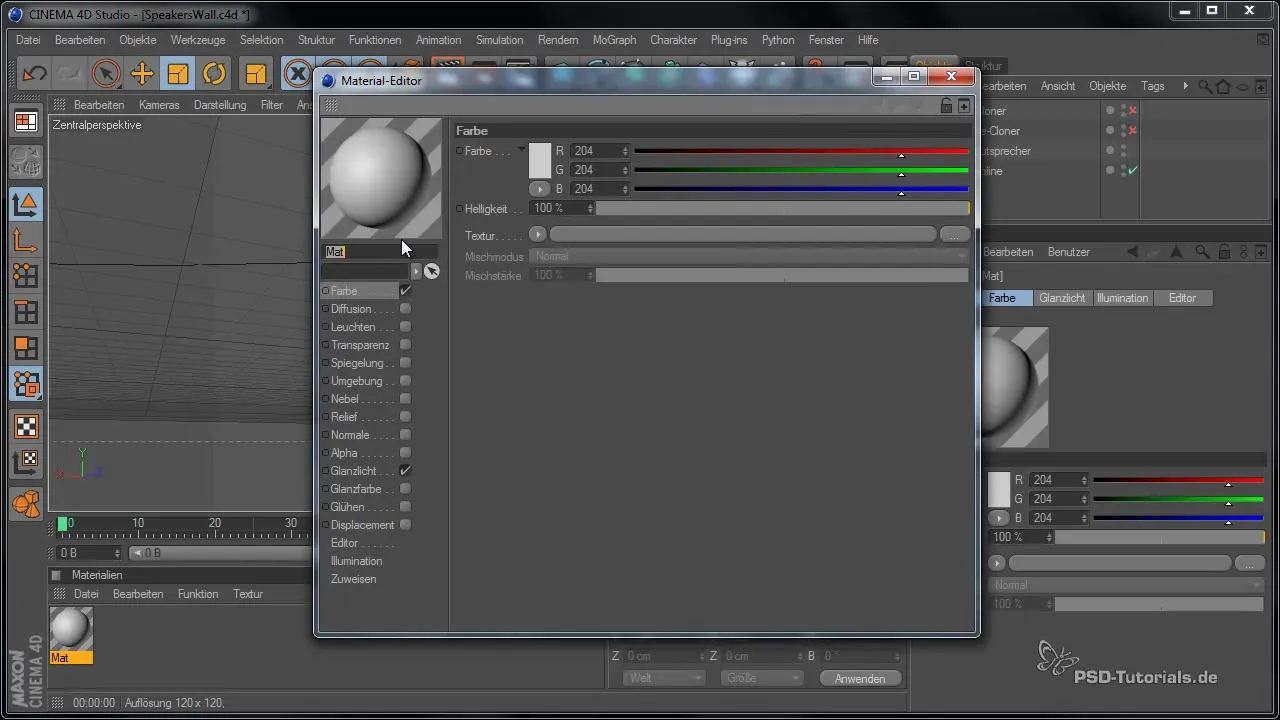Activate the Move tool
Viewport: 1280px width, 720px height.
142,74
